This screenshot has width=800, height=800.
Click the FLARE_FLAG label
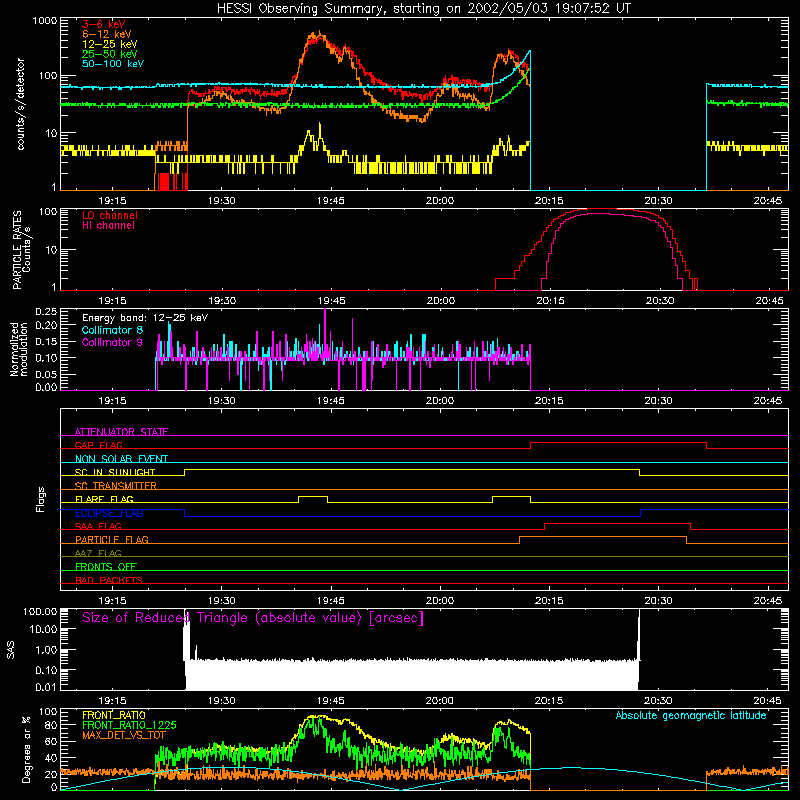pos(104,499)
